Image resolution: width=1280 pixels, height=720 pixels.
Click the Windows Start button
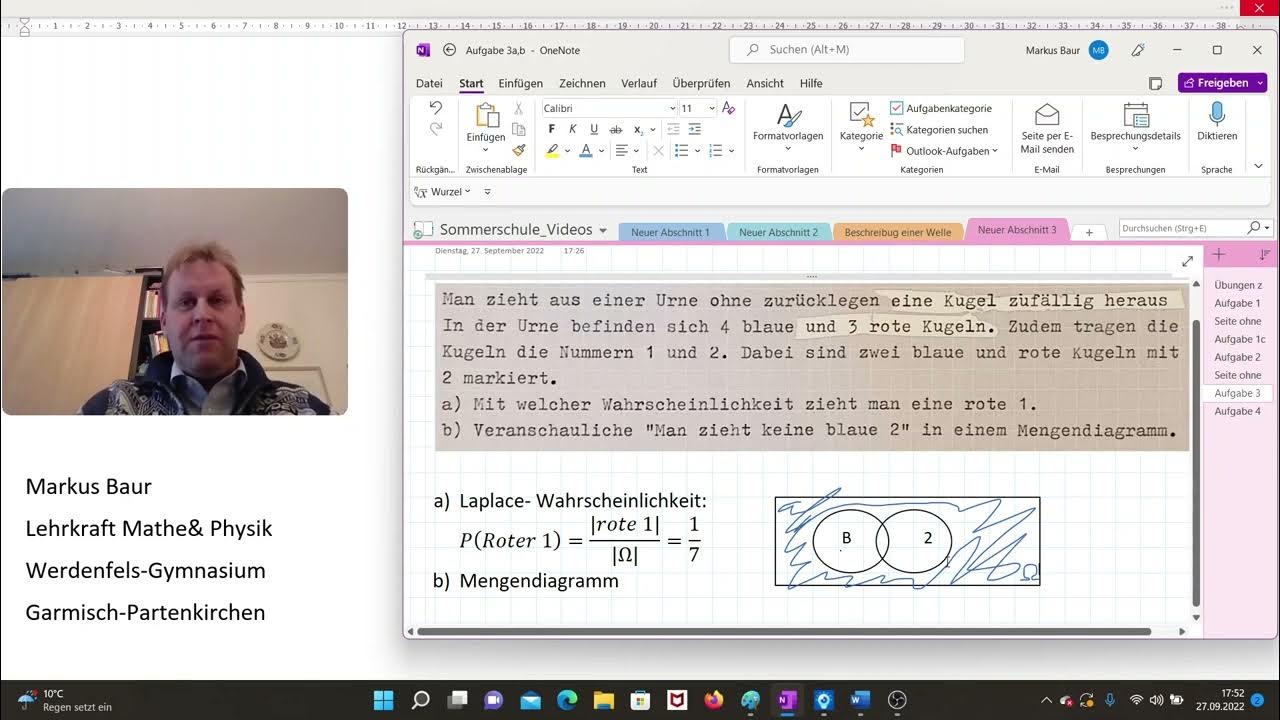click(x=384, y=700)
